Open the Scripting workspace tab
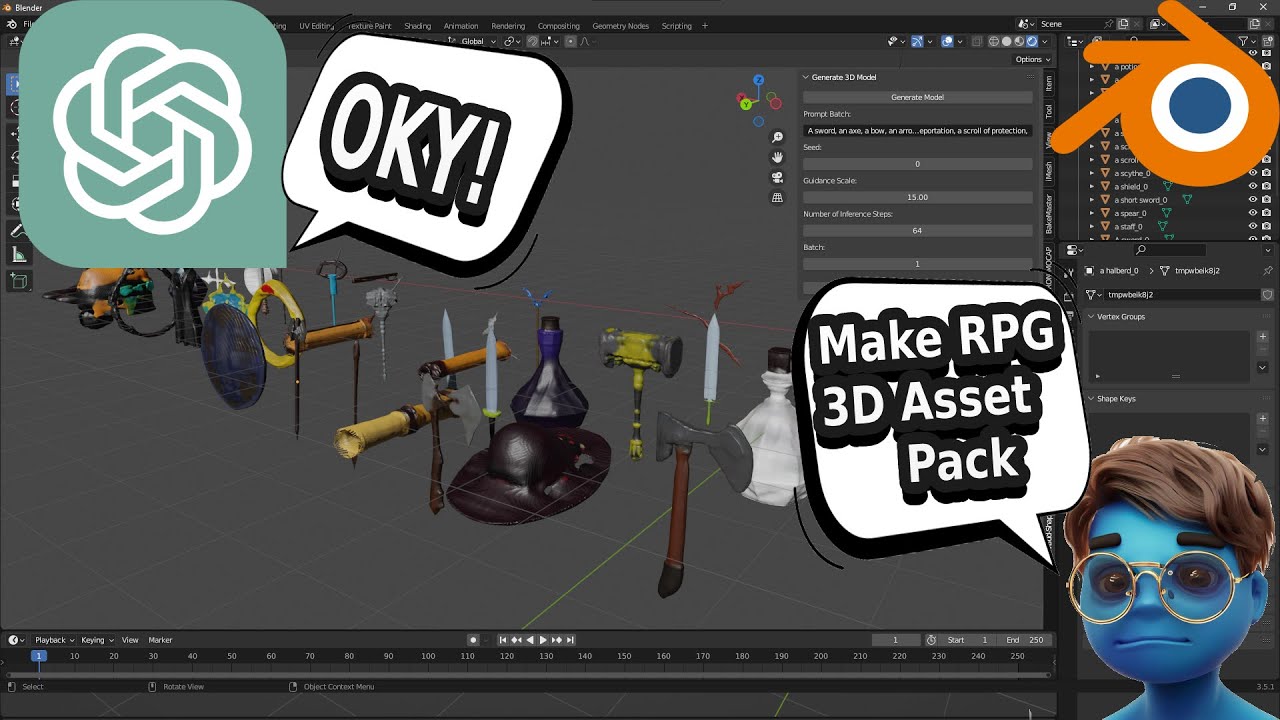The height and width of the screenshot is (720, 1280). pyautogui.click(x=677, y=26)
